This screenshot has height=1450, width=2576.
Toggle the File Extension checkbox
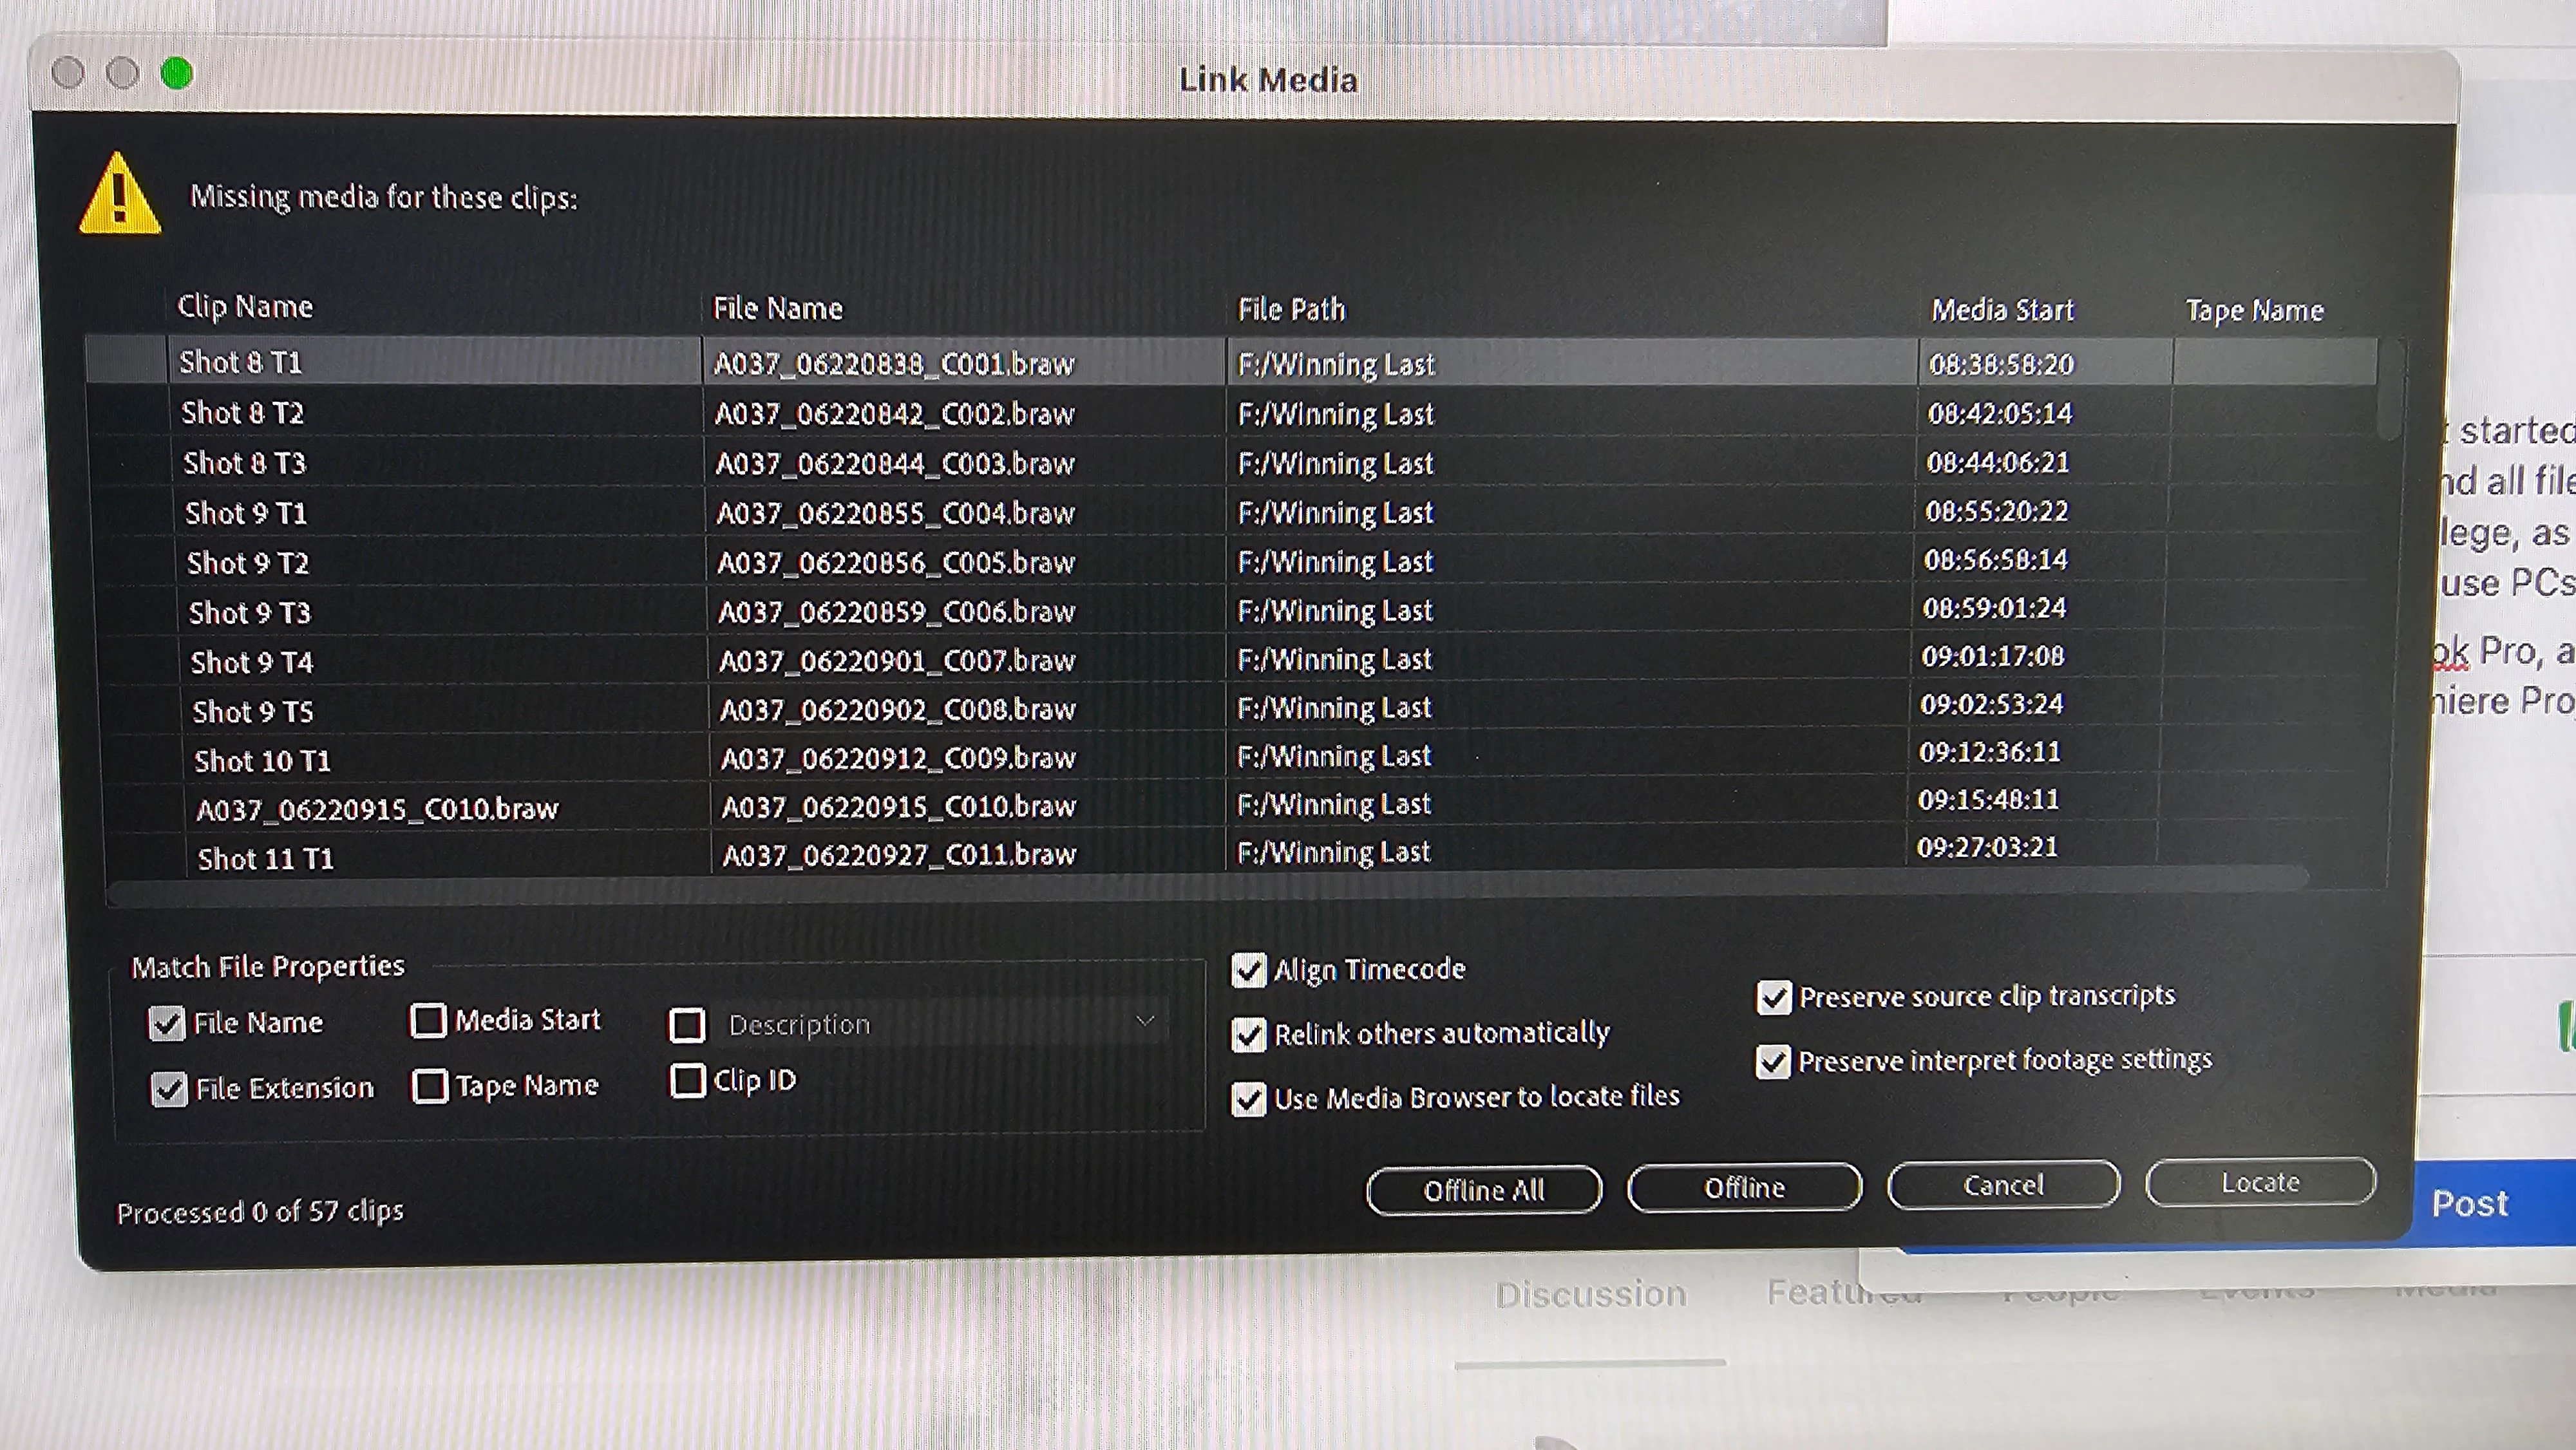pyautogui.click(x=169, y=1089)
